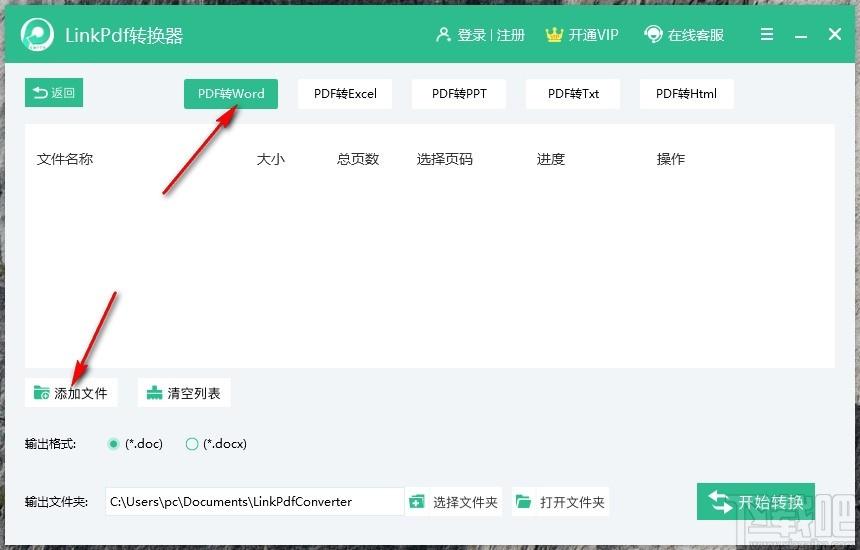Click the 操作 column header
Image resolution: width=860 pixels, height=550 pixels.
click(x=671, y=159)
